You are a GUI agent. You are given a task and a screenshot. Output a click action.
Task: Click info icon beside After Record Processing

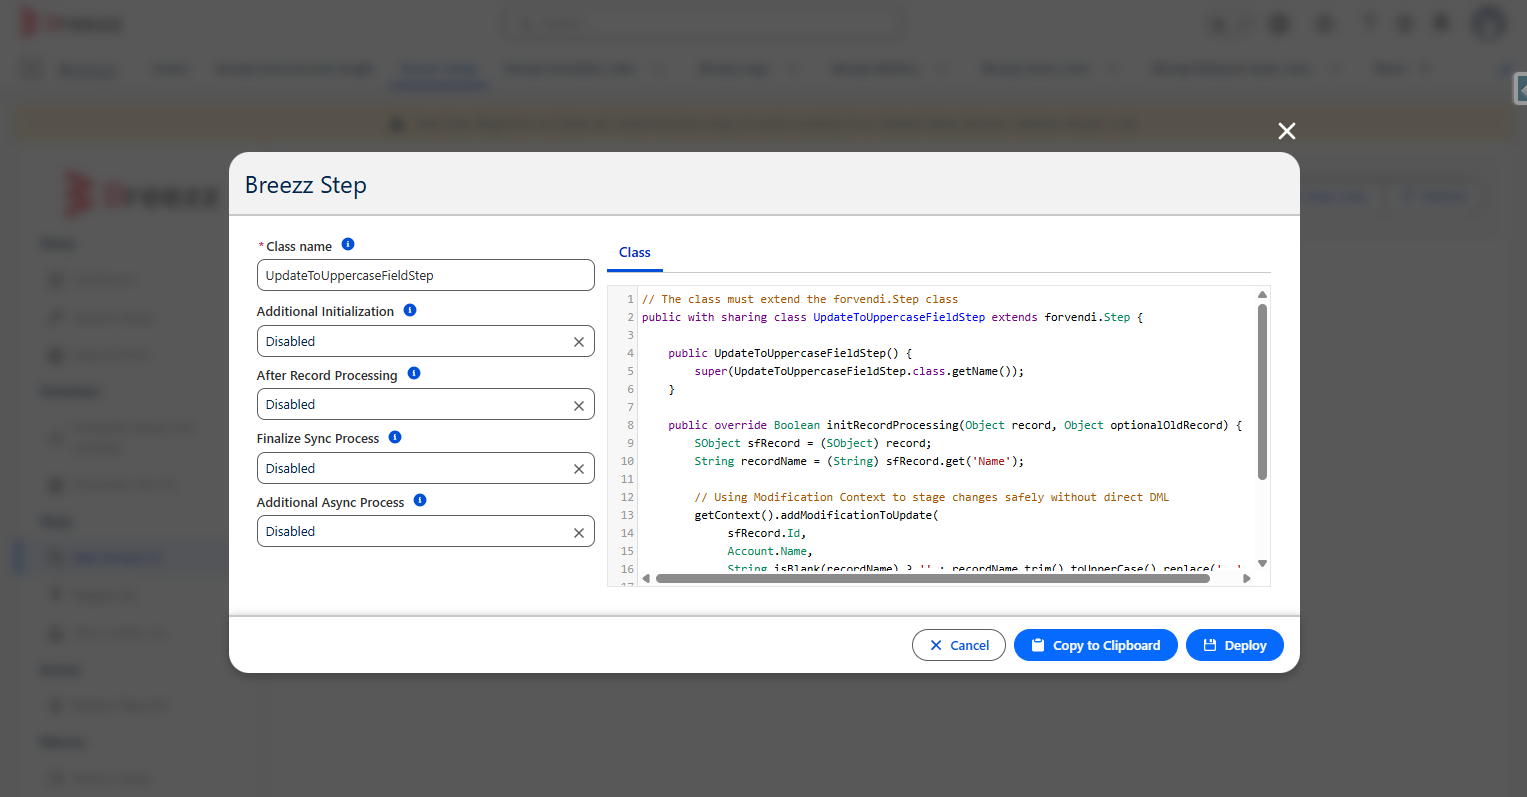414,373
